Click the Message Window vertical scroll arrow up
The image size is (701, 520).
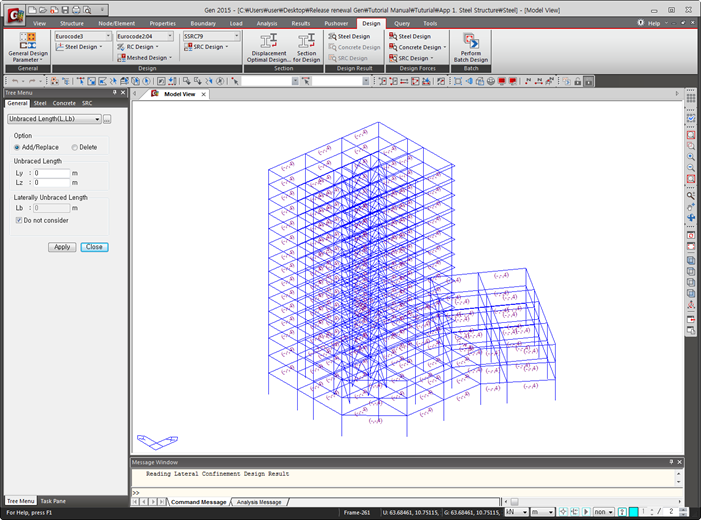pos(679,473)
